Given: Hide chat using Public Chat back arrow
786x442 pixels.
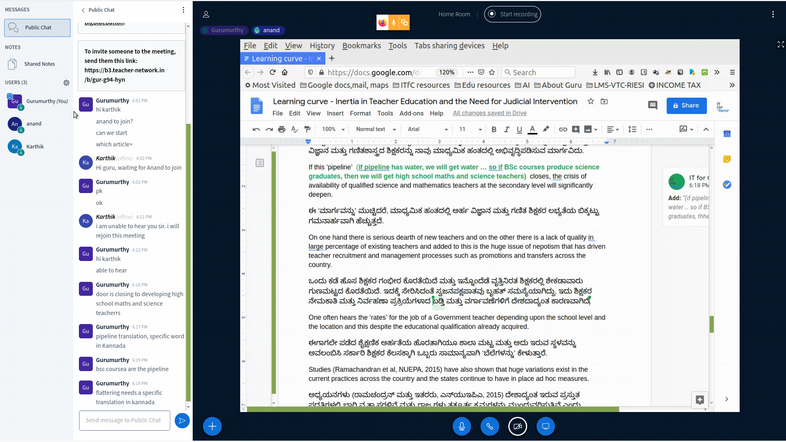Looking at the screenshot, I should 84,10.
